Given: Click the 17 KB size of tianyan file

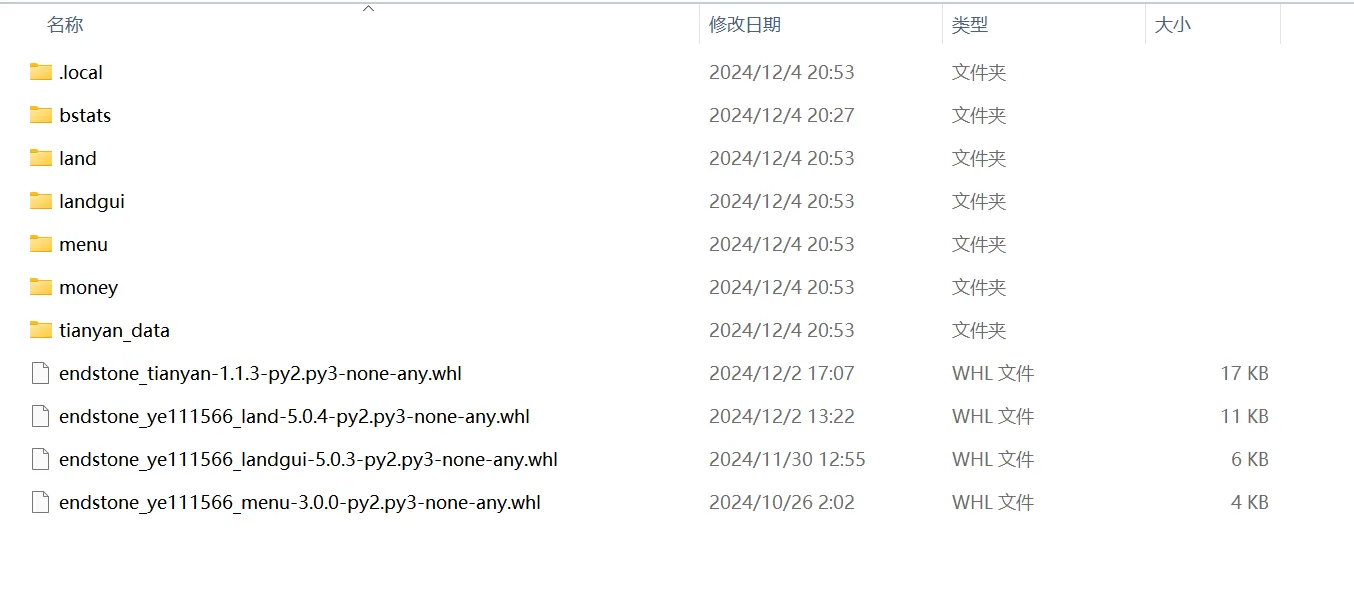Looking at the screenshot, I should pos(1244,373).
